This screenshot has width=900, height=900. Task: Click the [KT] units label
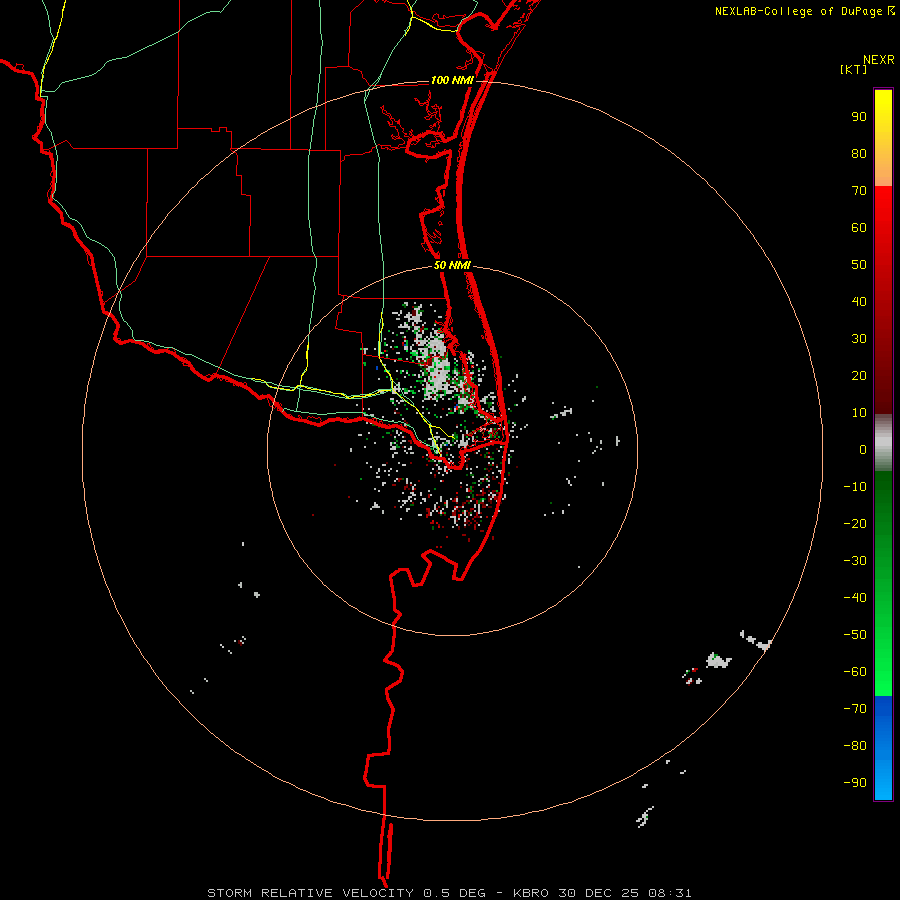point(854,69)
